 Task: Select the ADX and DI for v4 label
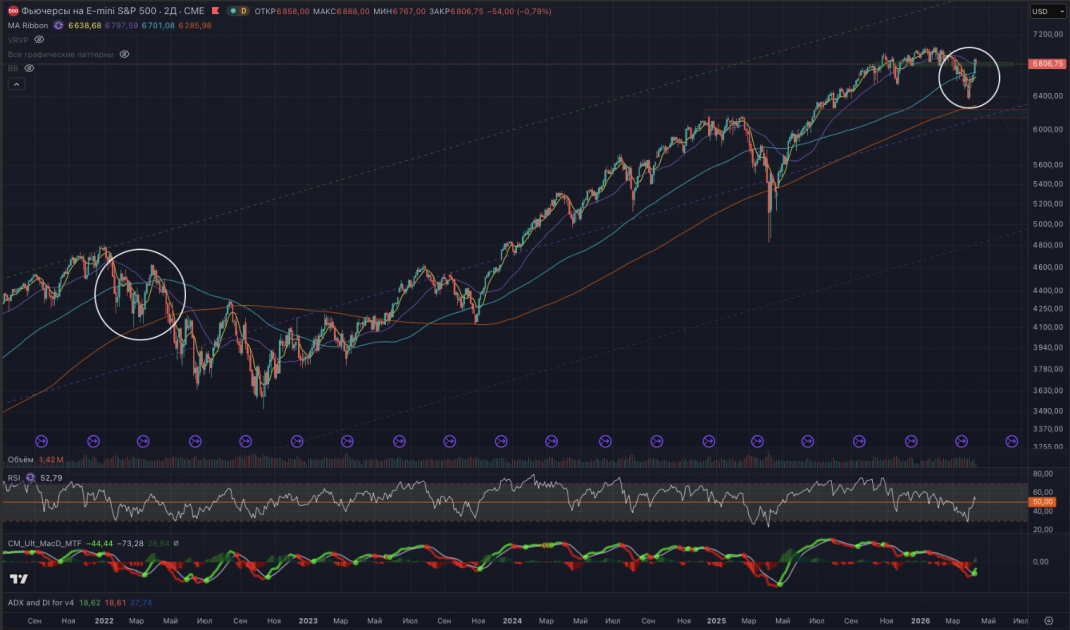pyautogui.click(x=41, y=603)
